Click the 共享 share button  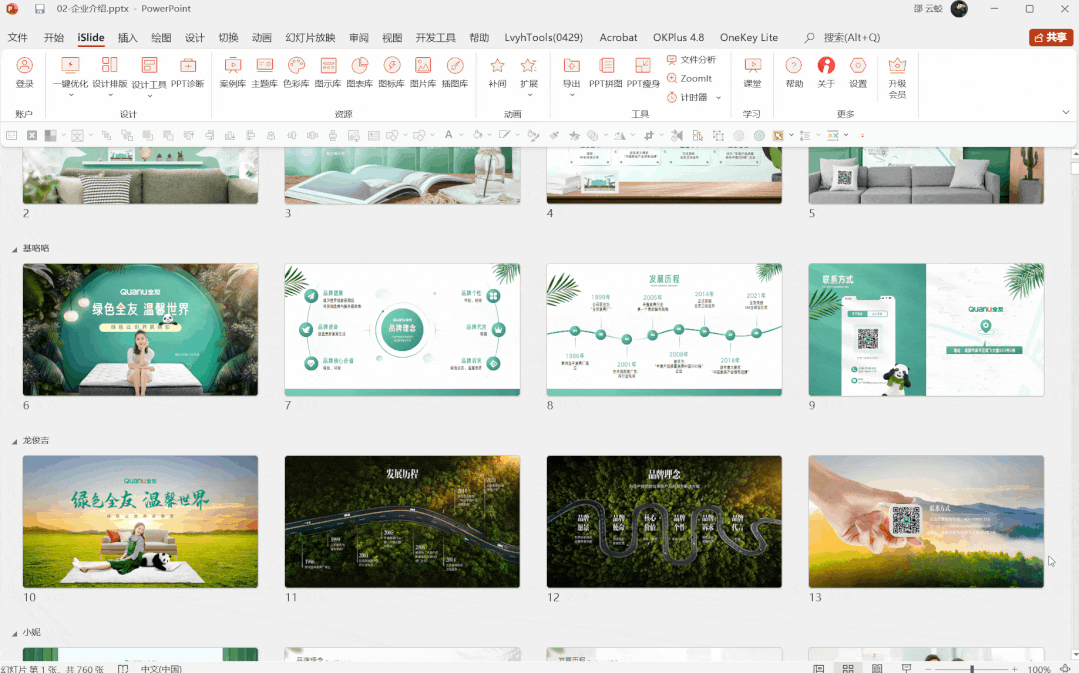pyautogui.click(x=1051, y=37)
